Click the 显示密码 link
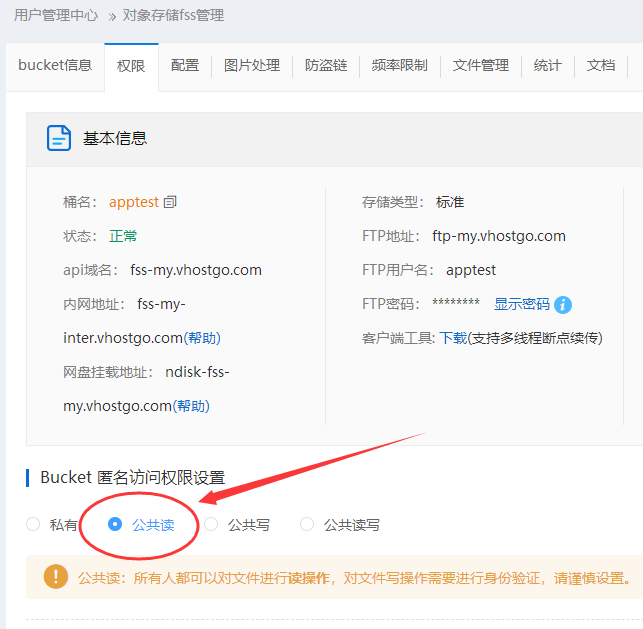The width and height of the screenshot is (643, 629). pos(521,304)
